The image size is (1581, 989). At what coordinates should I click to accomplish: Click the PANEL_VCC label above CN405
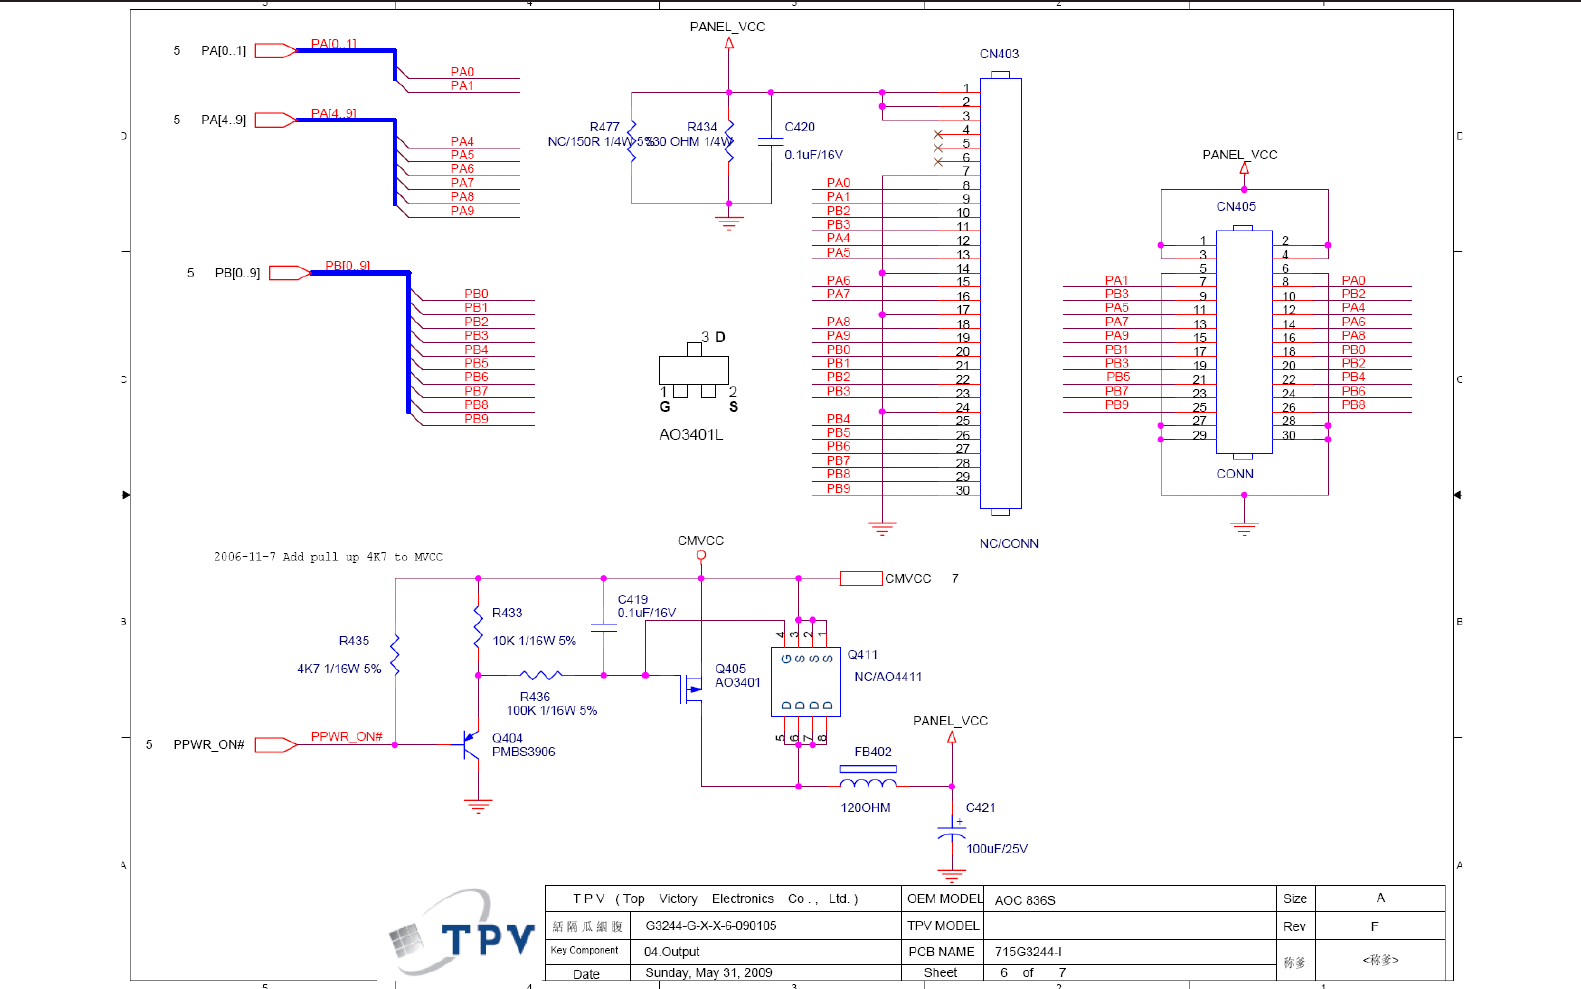[1240, 155]
